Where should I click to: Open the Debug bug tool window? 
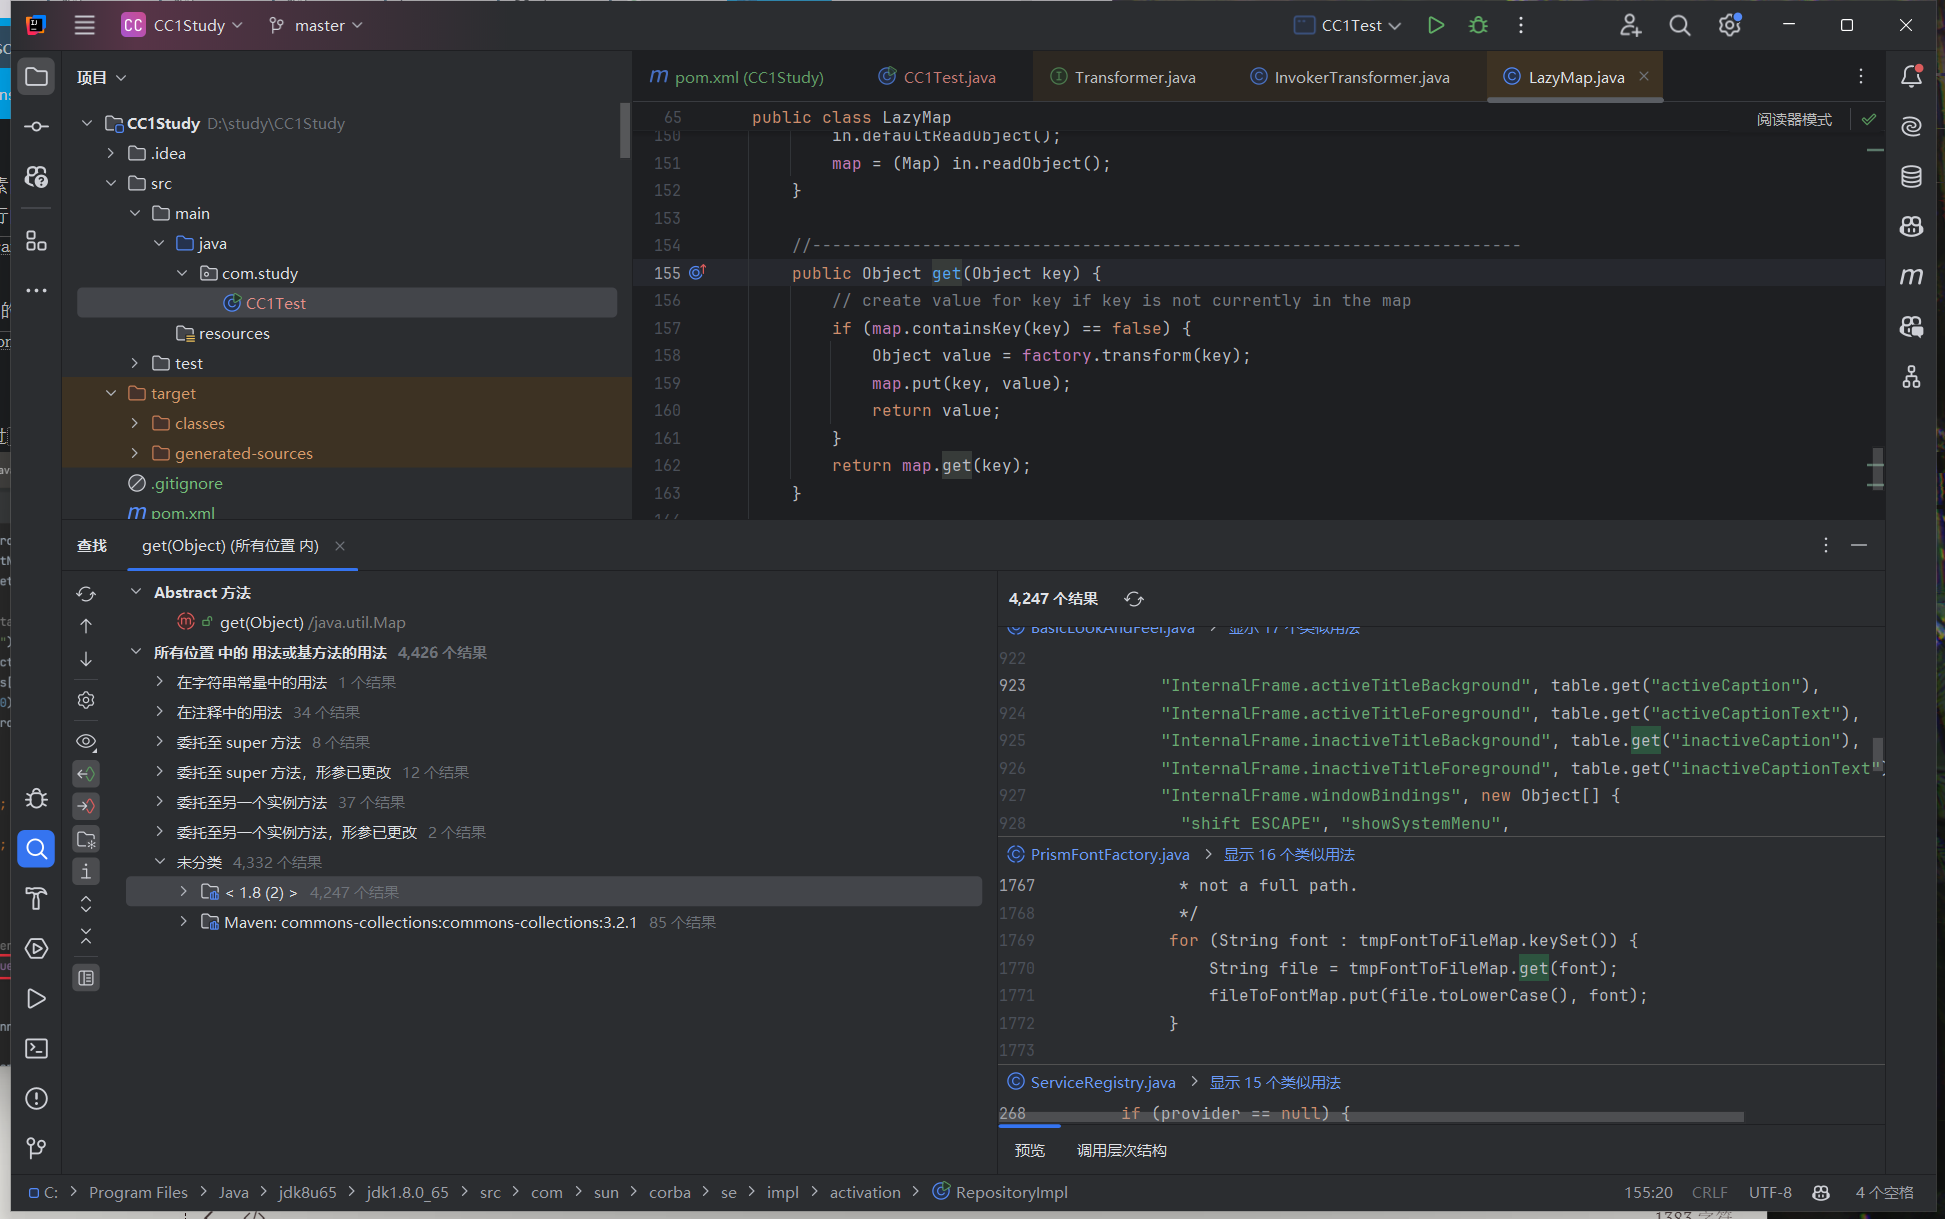tap(37, 798)
